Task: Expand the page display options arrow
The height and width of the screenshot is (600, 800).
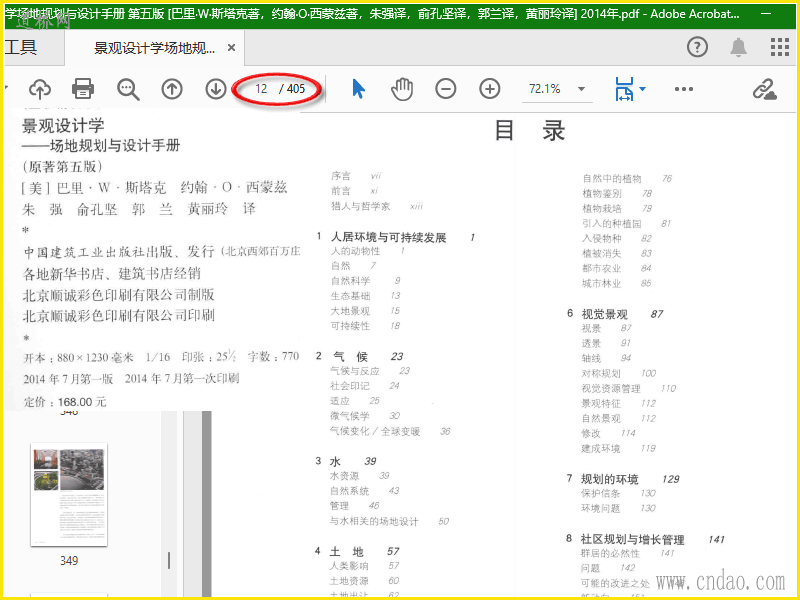Action: [642, 89]
